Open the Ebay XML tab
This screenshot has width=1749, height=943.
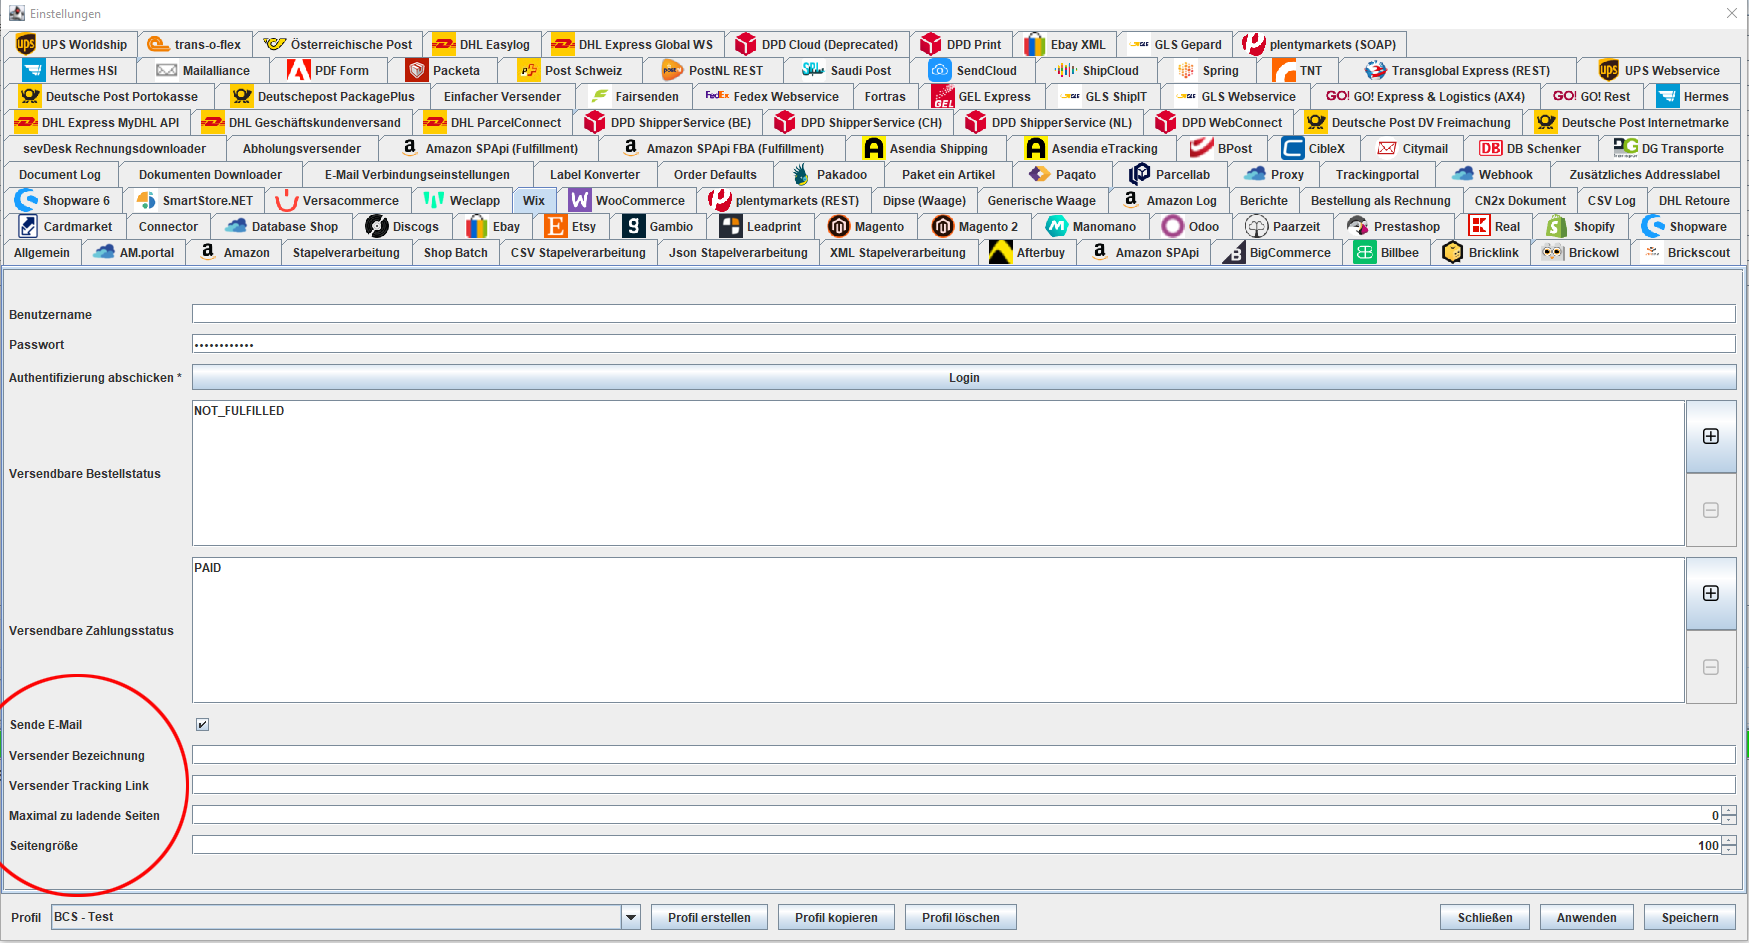click(1065, 44)
